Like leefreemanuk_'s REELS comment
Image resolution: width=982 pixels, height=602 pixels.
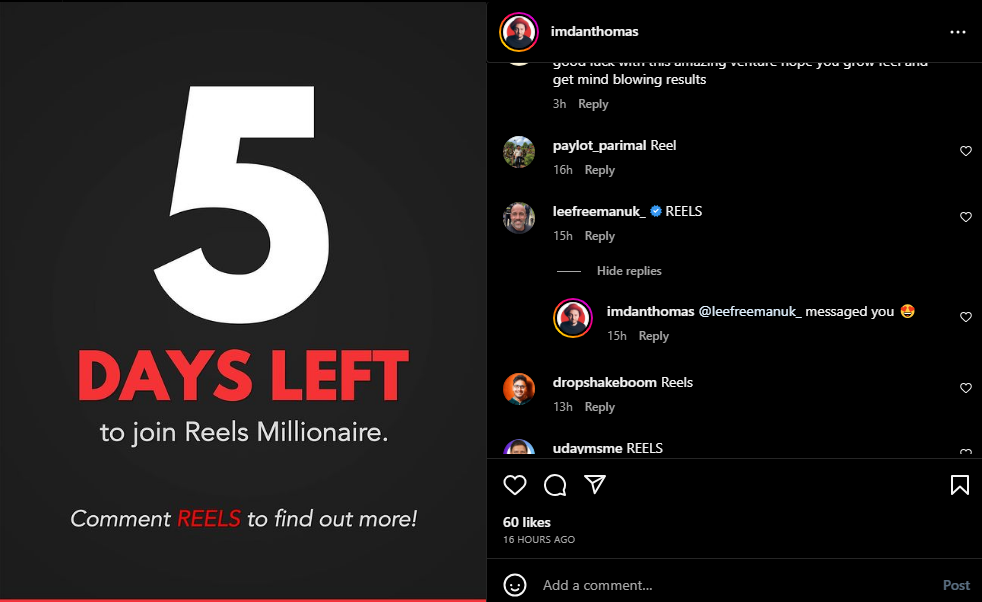tap(966, 217)
